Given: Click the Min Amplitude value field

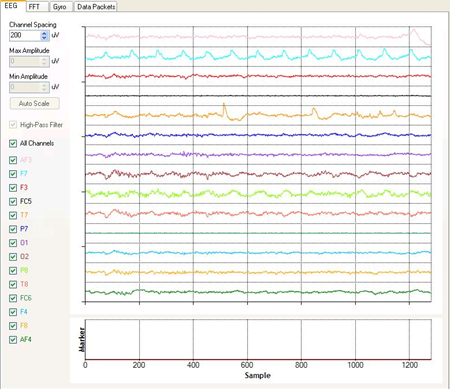Looking at the screenshot, I should click(x=25, y=87).
